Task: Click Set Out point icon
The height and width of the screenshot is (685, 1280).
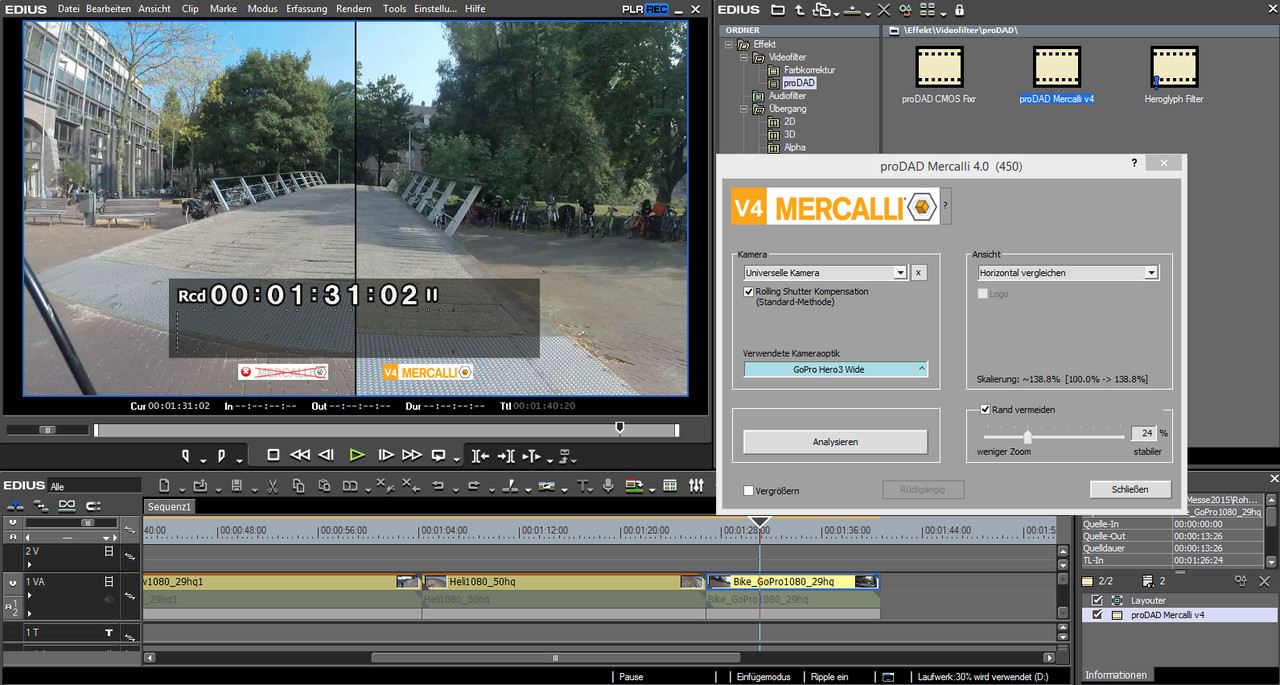Action: 222,455
